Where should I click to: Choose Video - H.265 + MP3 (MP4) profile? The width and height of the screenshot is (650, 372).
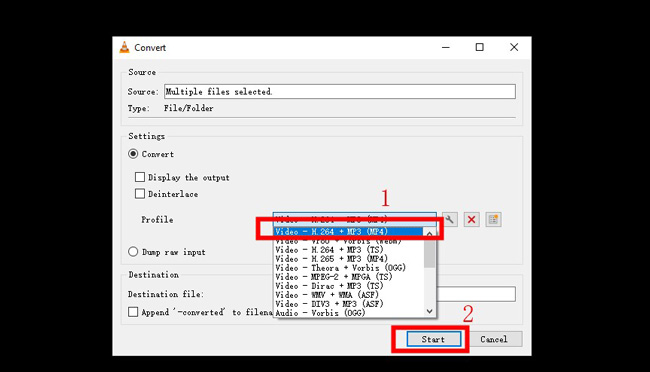[x=349, y=259]
